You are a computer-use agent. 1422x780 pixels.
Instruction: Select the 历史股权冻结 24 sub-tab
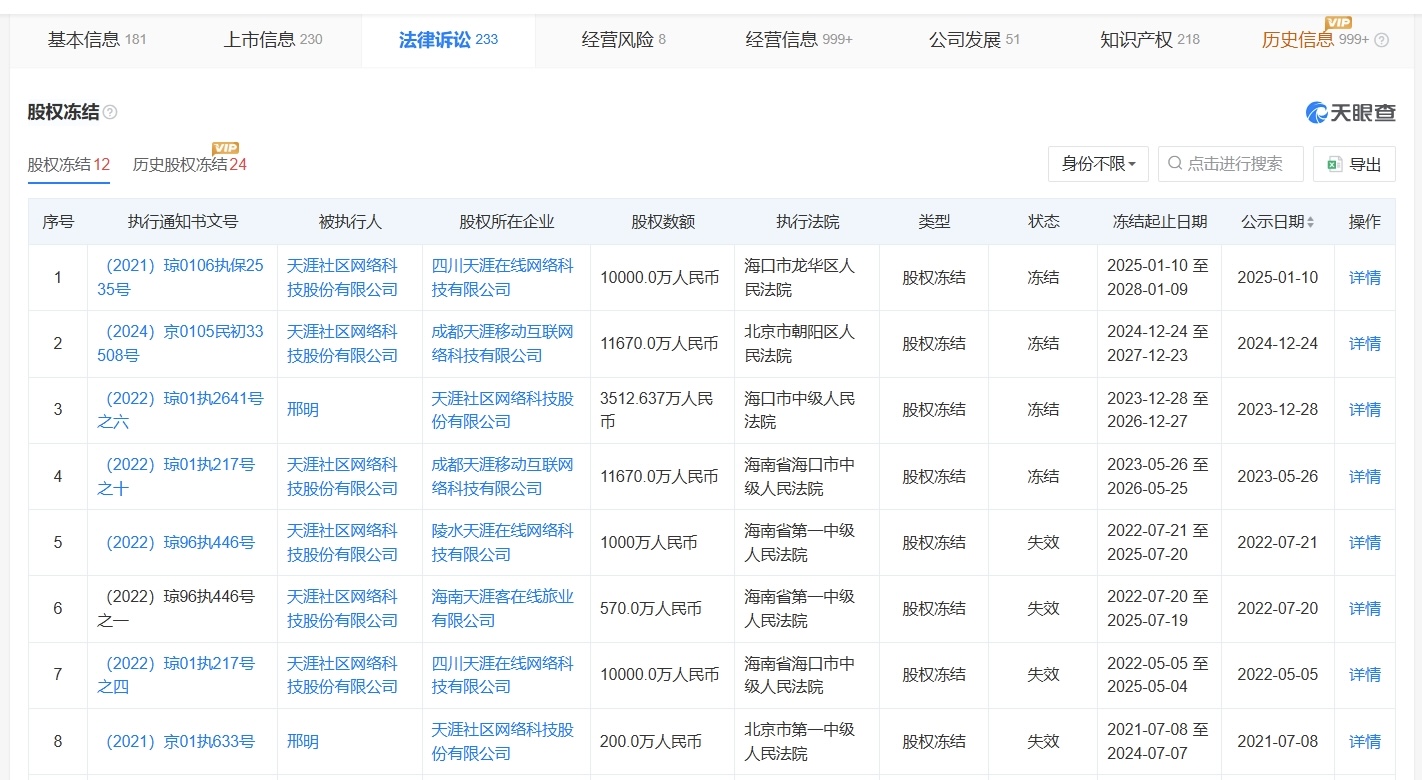coord(190,164)
